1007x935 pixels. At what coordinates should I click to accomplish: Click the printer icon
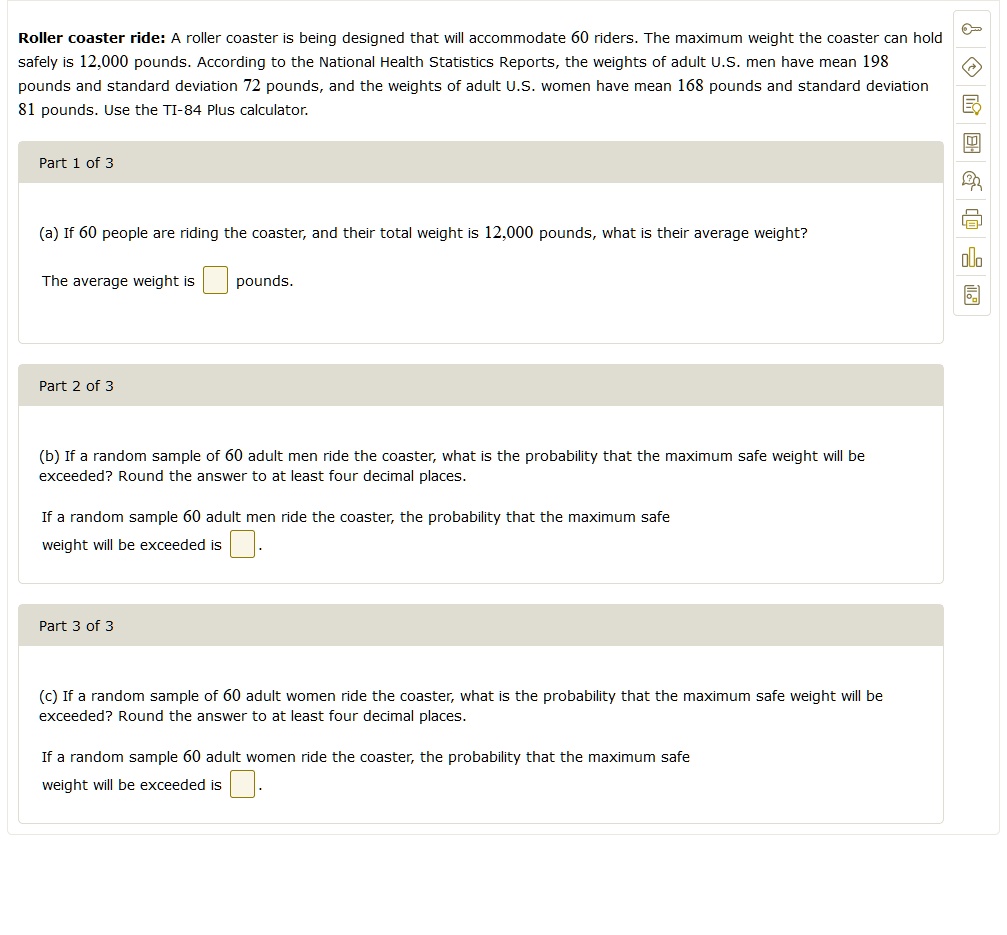coord(971,219)
